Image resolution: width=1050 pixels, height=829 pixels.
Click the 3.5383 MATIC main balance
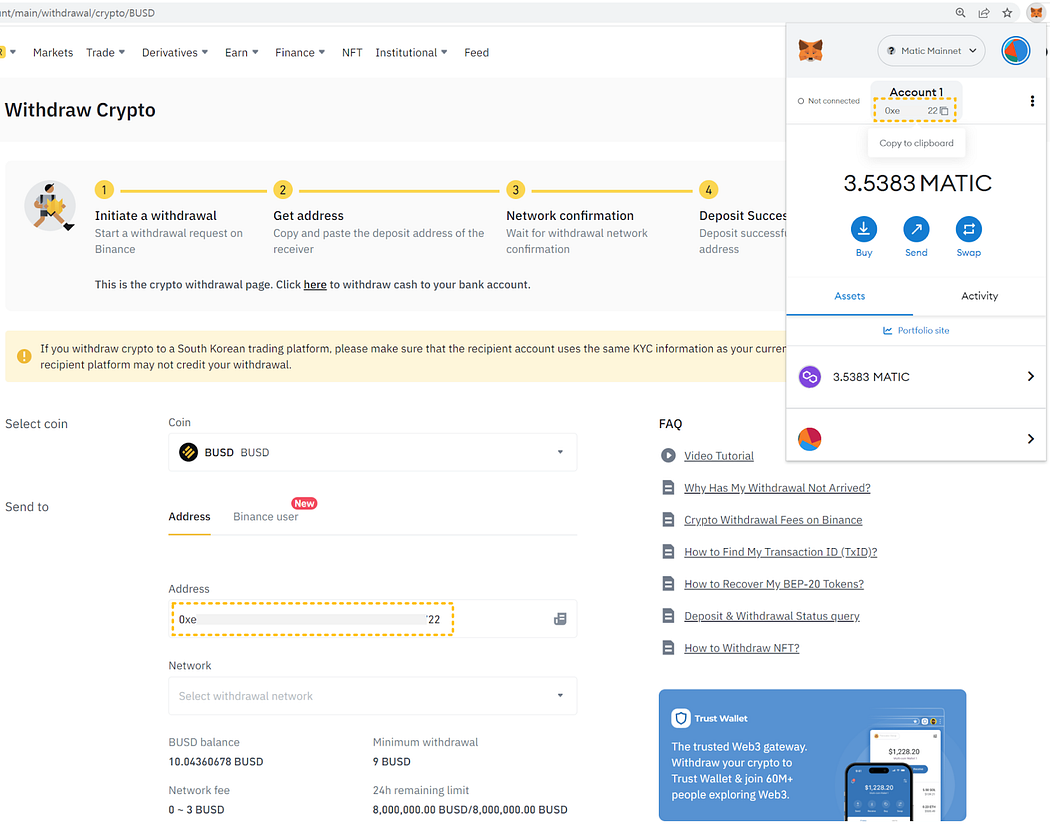tap(917, 183)
